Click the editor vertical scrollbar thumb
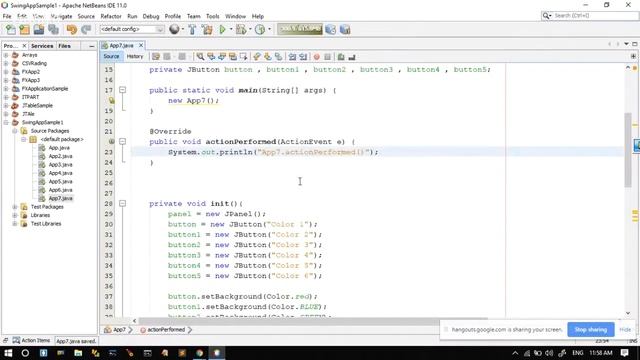640x360 pixels. (628, 150)
